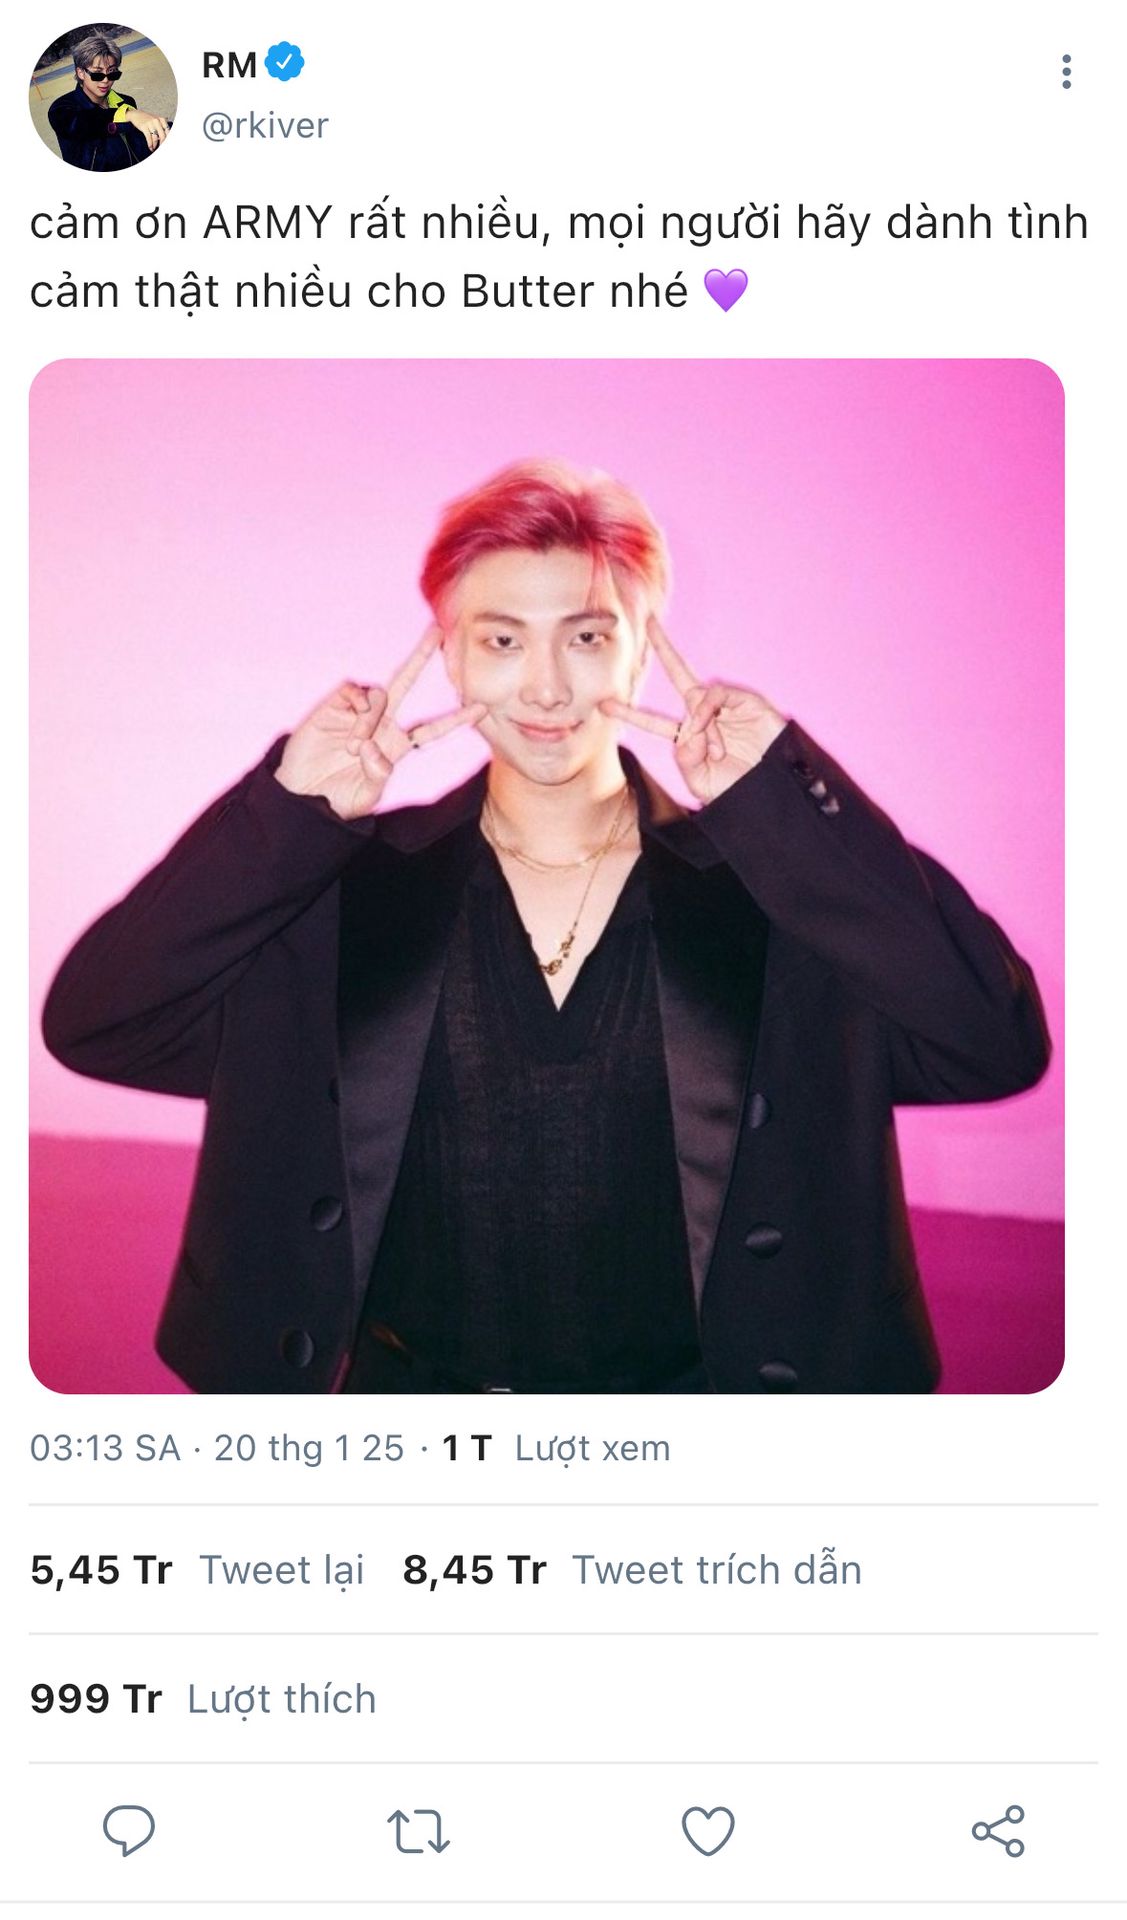1127x1920 pixels.
Task: Click the blue verified badge
Action: pos(285,63)
